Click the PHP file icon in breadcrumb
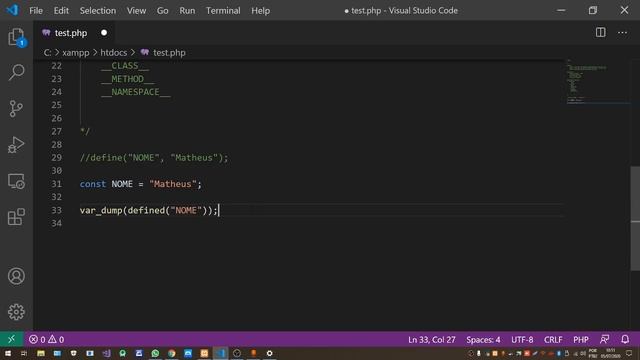640x360 pixels. (x=144, y=52)
